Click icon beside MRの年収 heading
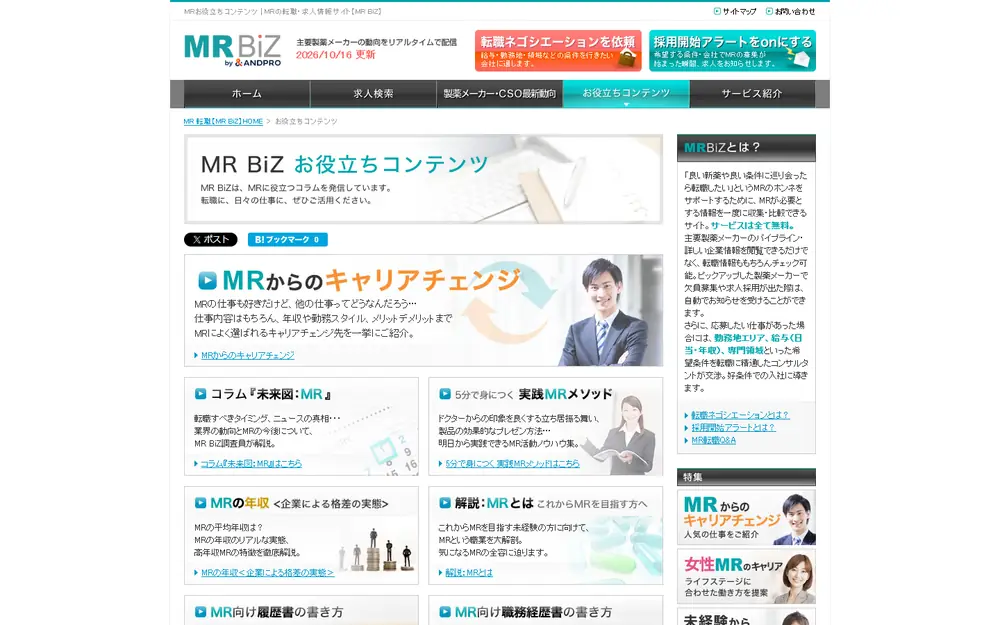 pyautogui.click(x=200, y=503)
